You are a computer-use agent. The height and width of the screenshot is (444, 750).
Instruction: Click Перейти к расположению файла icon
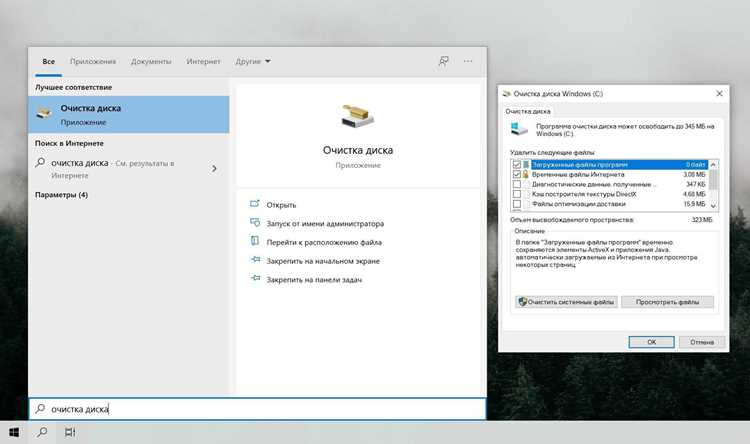click(255, 241)
